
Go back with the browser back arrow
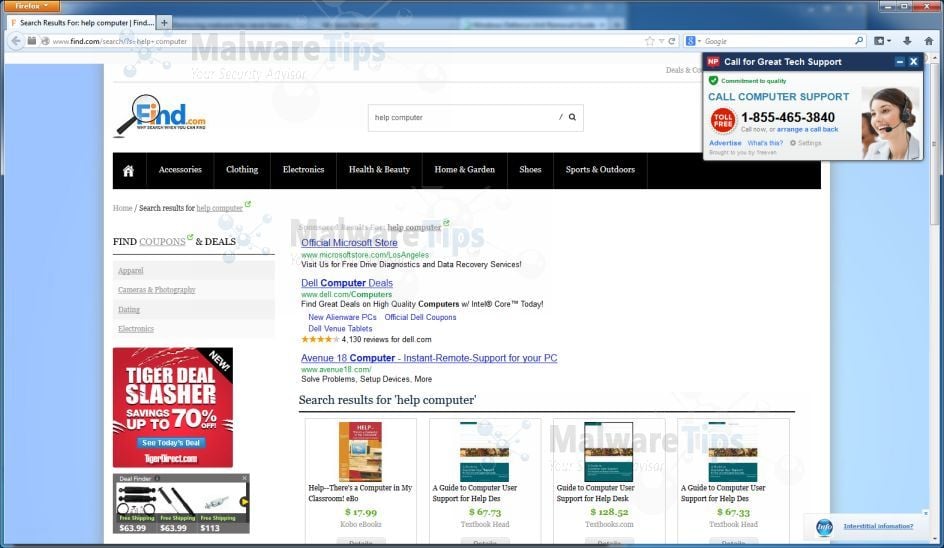(x=16, y=41)
